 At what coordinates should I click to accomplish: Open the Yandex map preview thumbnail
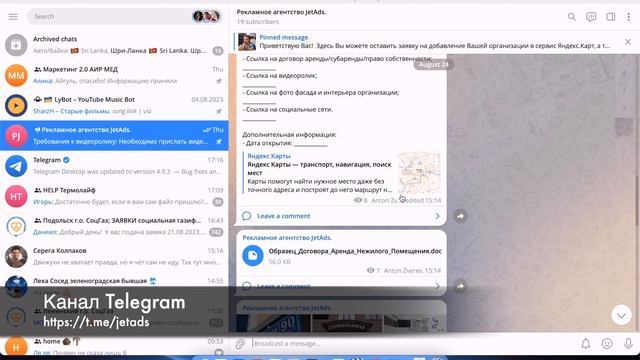point(419,173)
